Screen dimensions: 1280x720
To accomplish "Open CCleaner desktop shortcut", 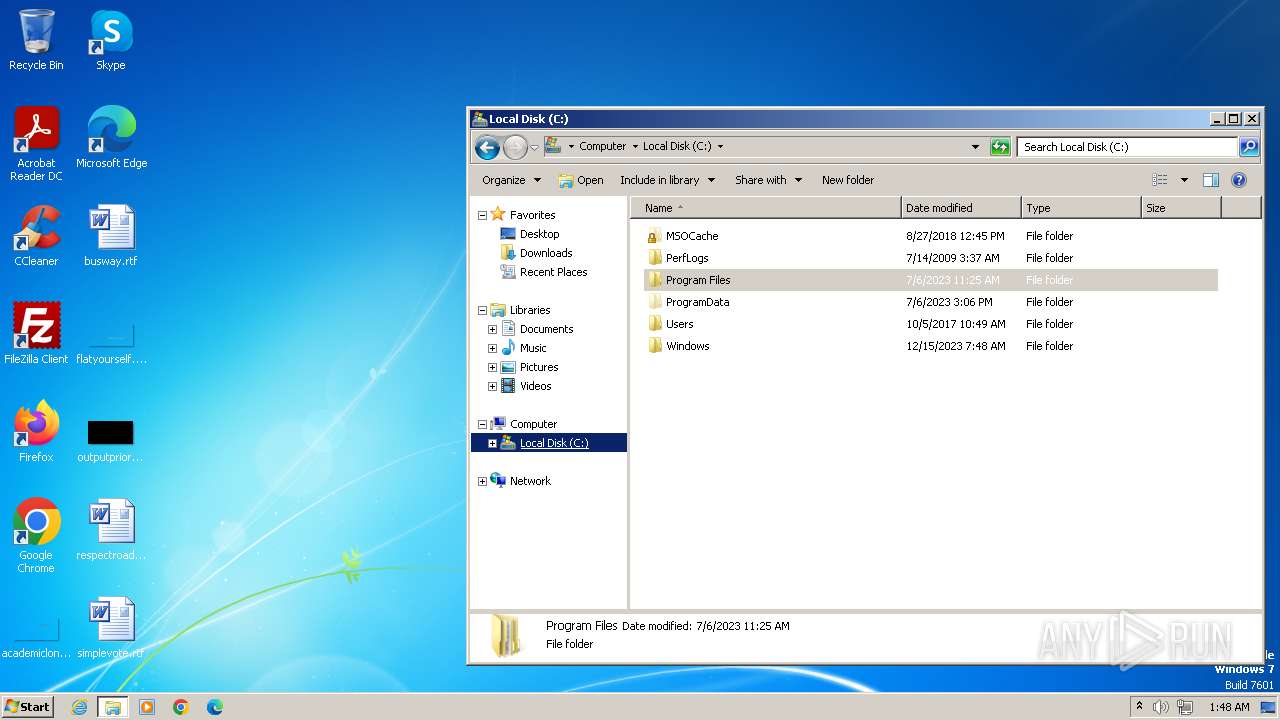I will pos(36,236).
